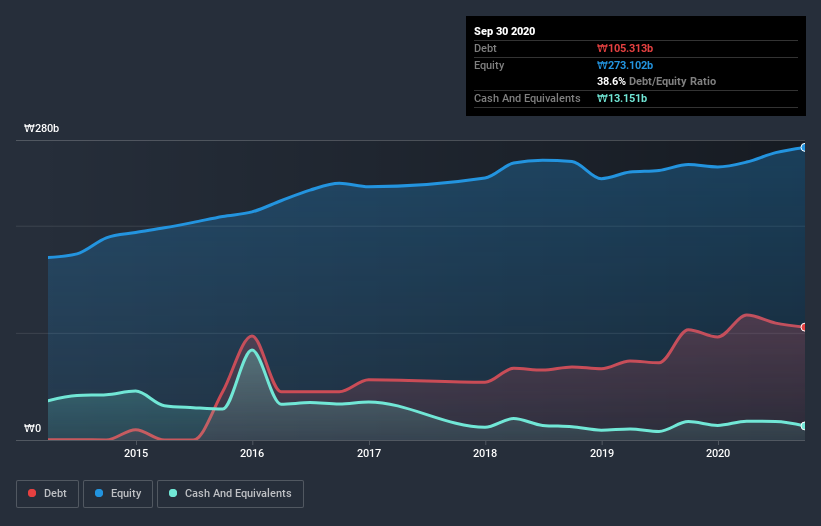Click the Sep 30 2020 tooltip date
821x526 pixels.
coord(504,31)
